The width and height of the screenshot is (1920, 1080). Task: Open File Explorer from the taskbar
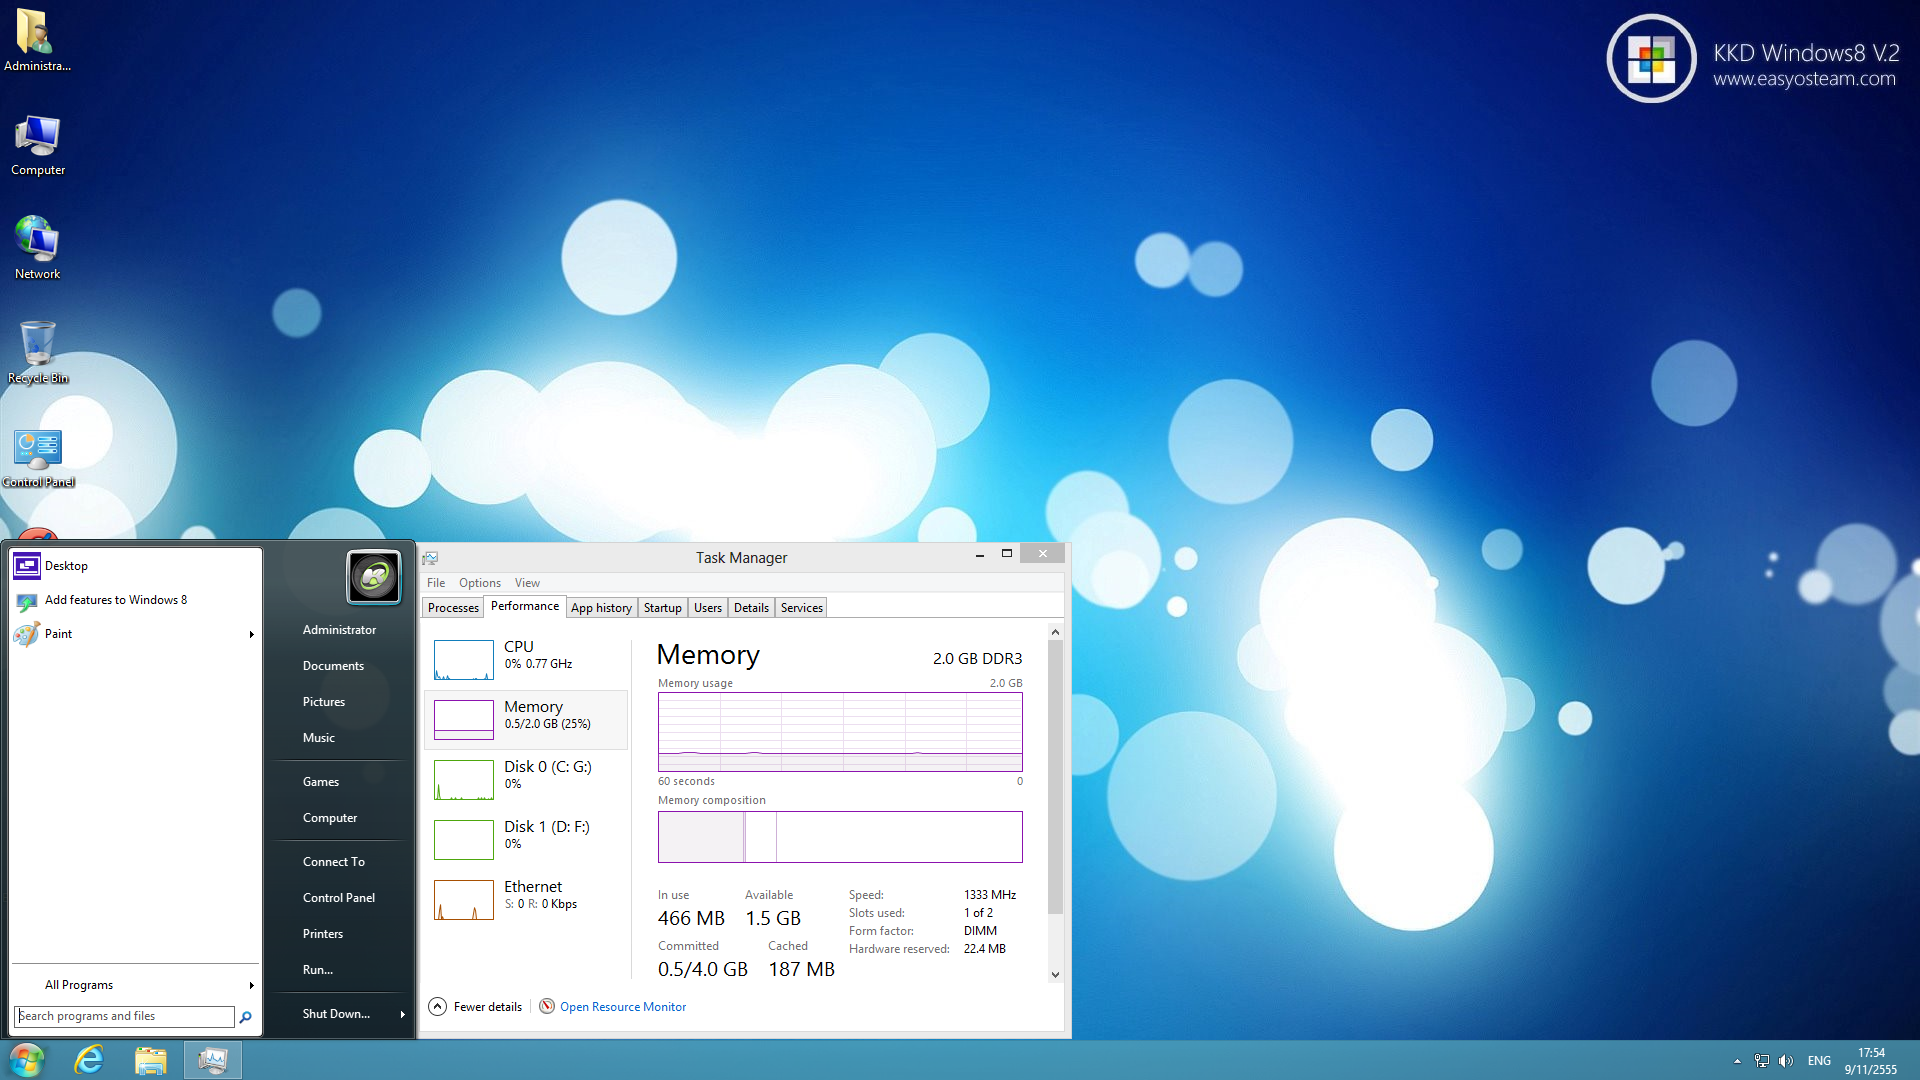[x=151, y=1060]
